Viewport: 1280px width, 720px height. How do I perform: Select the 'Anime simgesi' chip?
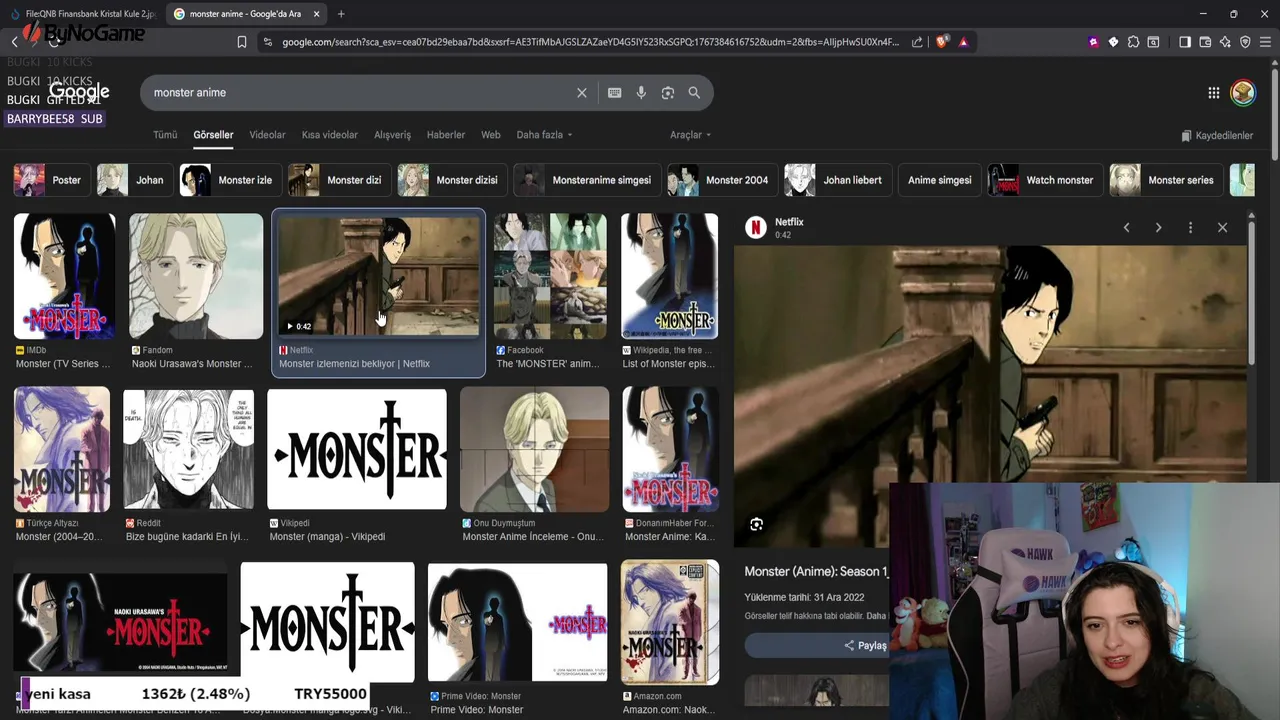[x=939, y=180]
